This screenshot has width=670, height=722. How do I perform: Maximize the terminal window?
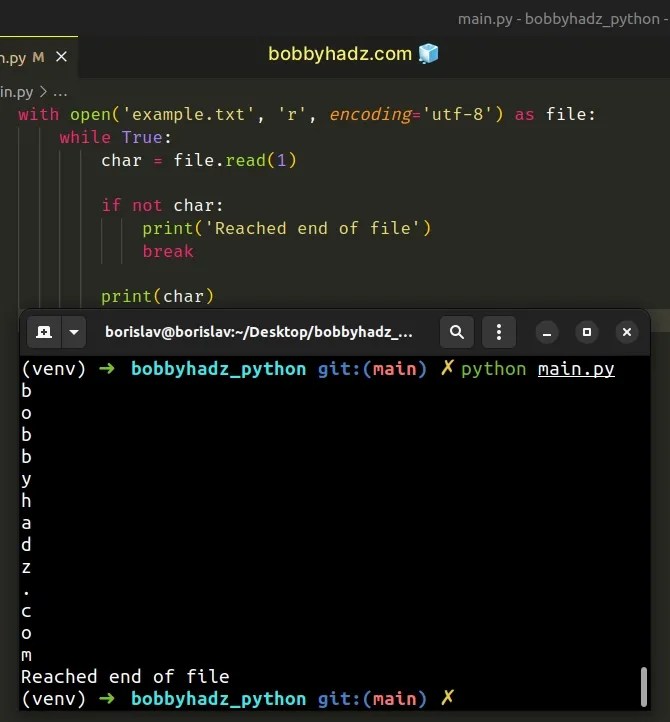(x=587, y=332)
